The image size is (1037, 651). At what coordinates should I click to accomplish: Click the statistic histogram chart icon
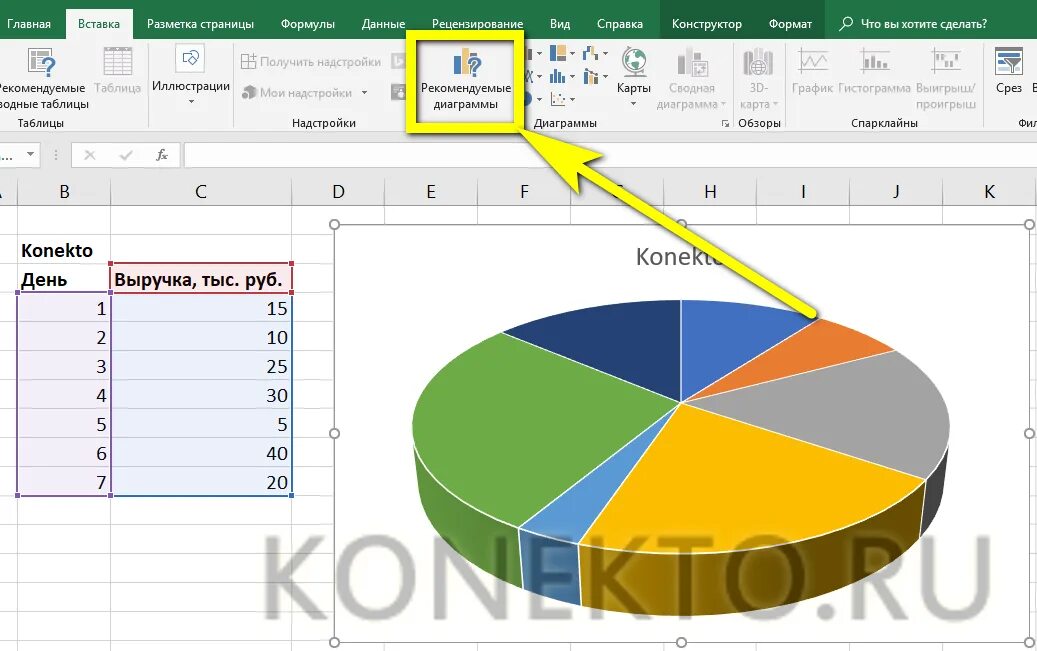[558, 77]
